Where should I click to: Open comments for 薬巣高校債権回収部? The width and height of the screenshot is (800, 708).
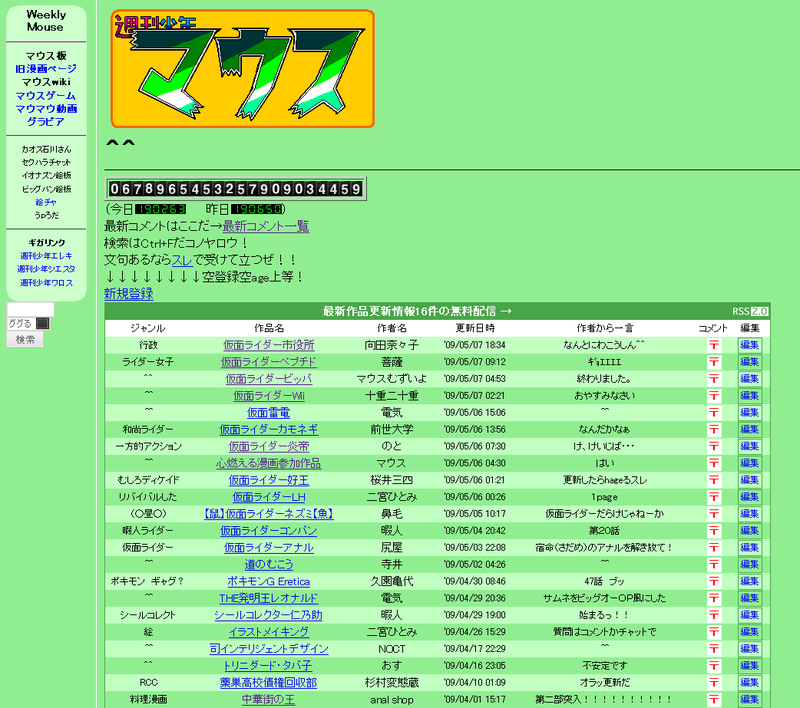(714, 682)
